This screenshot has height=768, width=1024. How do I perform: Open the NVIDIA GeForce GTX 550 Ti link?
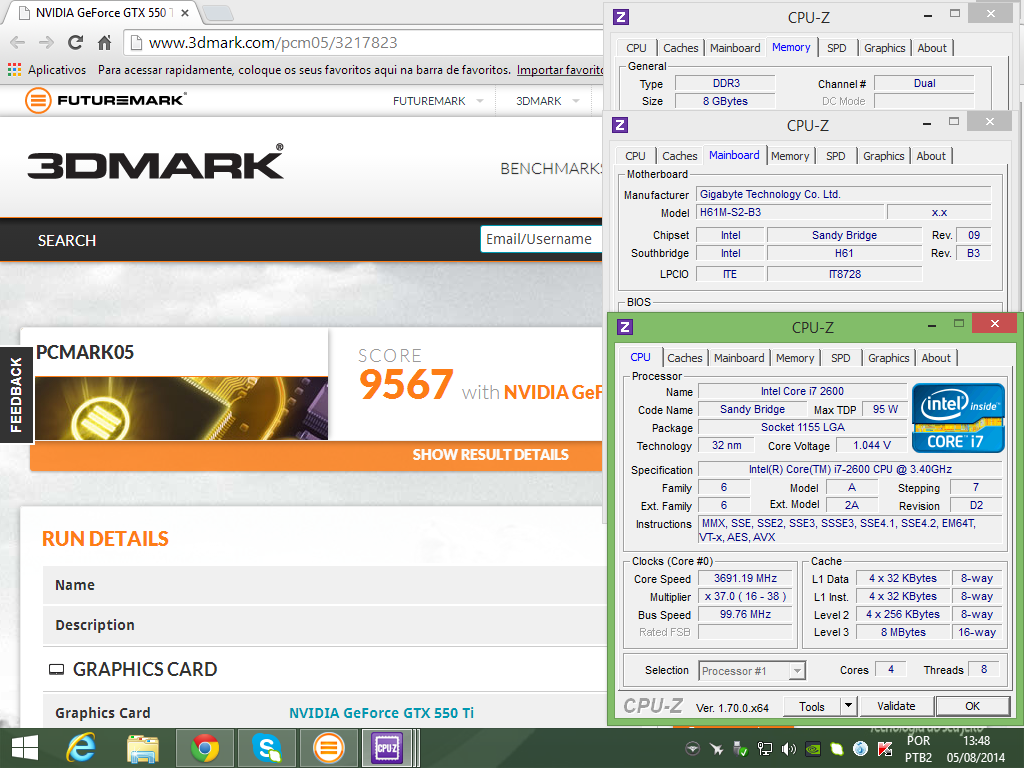click(x=381, y=713)
